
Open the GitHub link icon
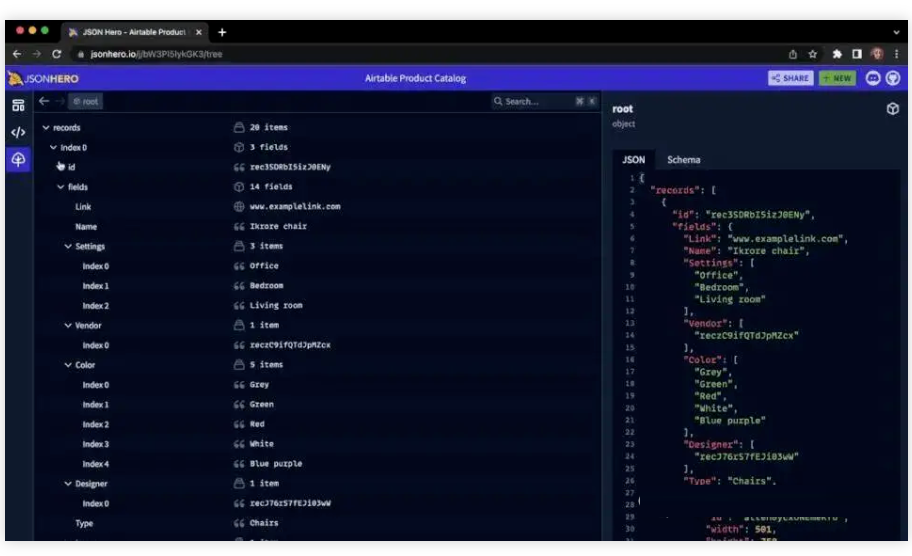[x=892, y=78]
